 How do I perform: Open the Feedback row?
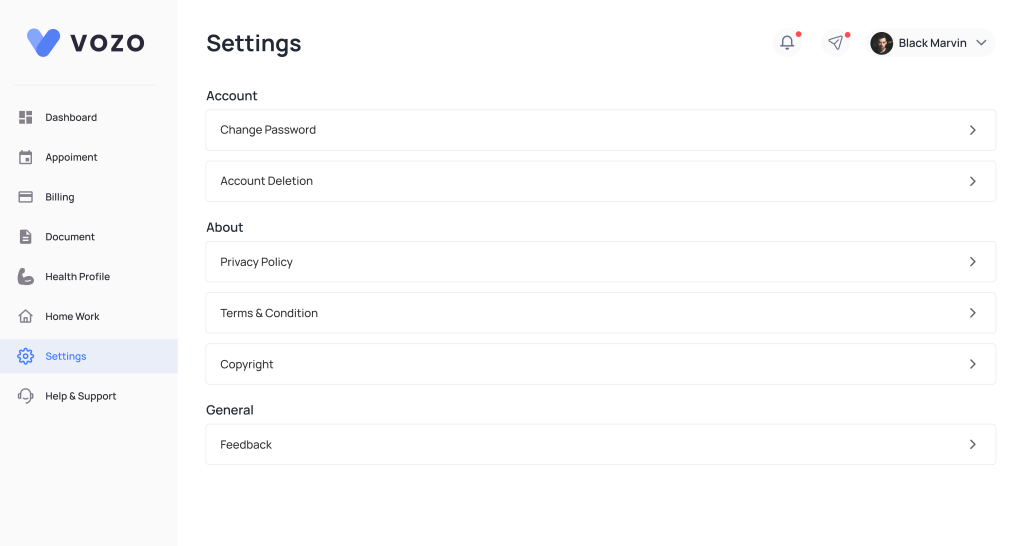[600, 445]
